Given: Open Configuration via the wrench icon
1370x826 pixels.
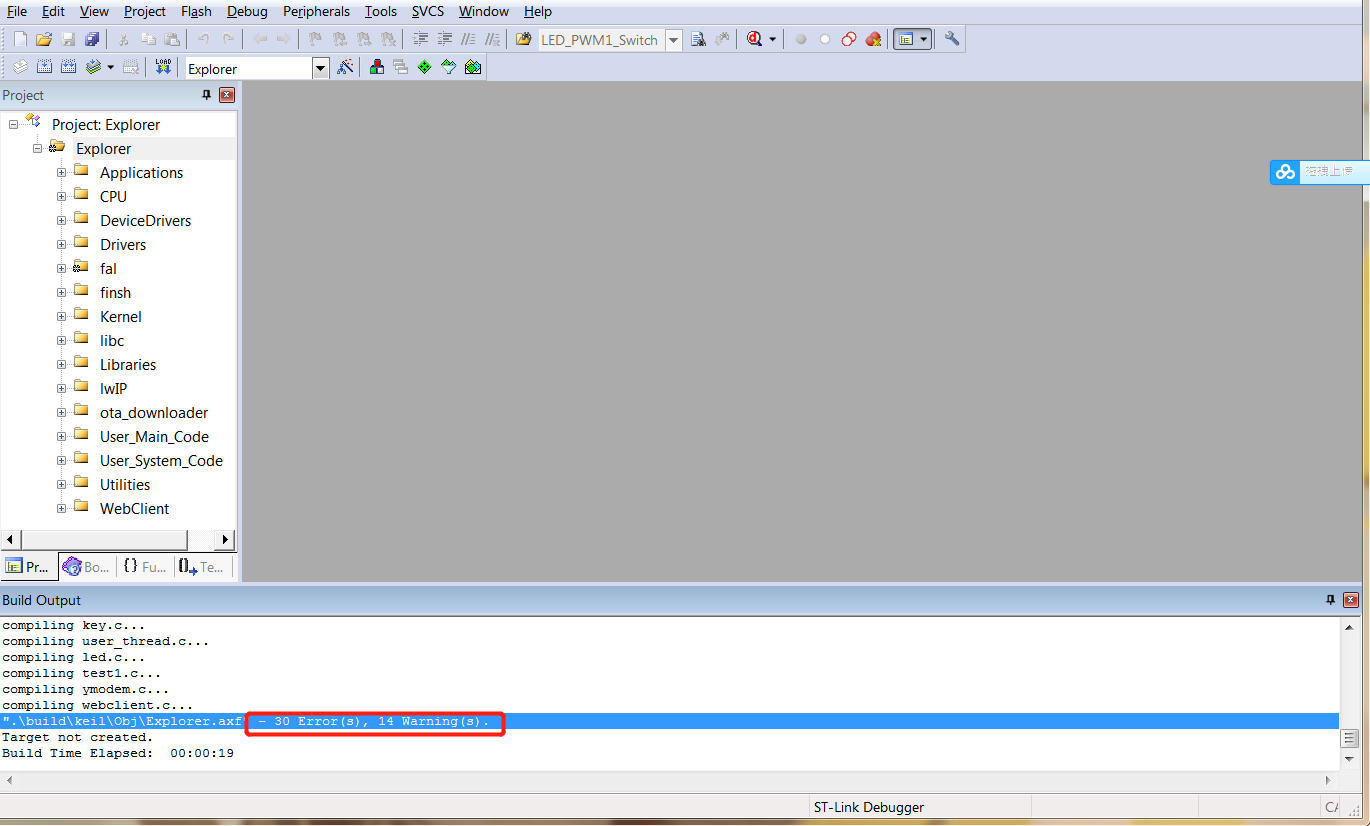Looking at the screenshot, I should pyautogui.click(x=952, y=39).
